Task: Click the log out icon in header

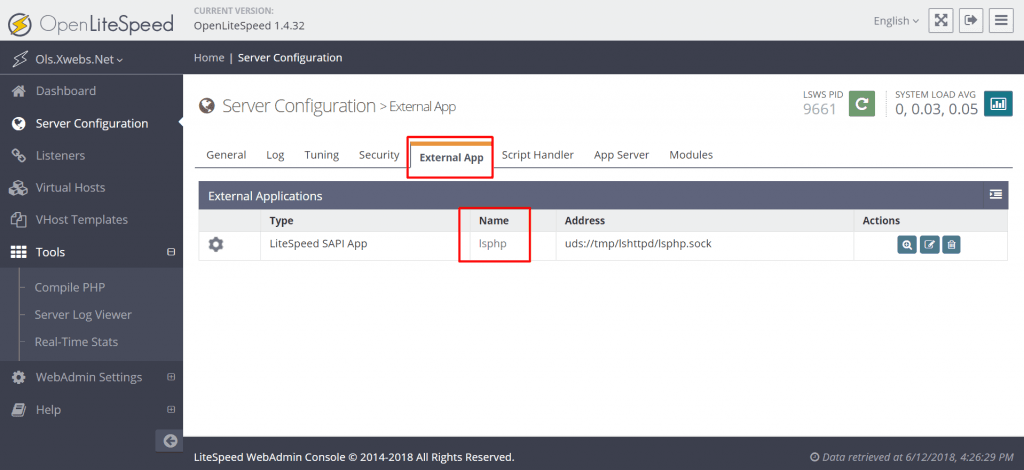Action: pos(970,20)
